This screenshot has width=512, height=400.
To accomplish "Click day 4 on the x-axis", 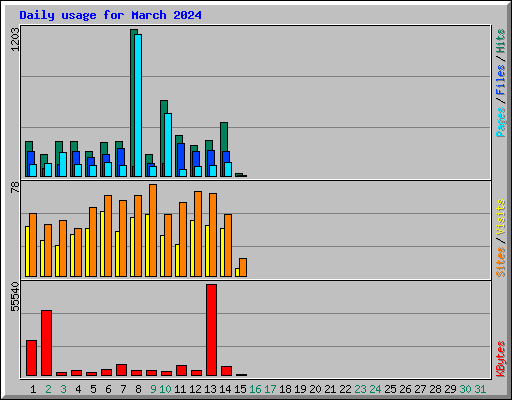I will [78, 389].
